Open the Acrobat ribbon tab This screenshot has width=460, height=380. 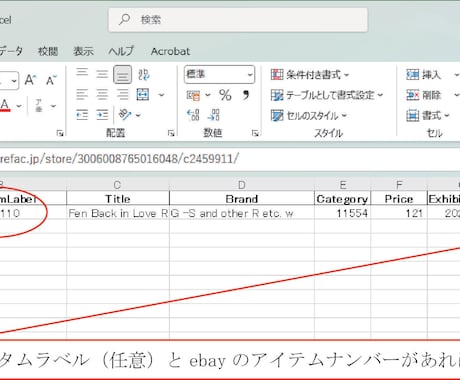(170, 51)
